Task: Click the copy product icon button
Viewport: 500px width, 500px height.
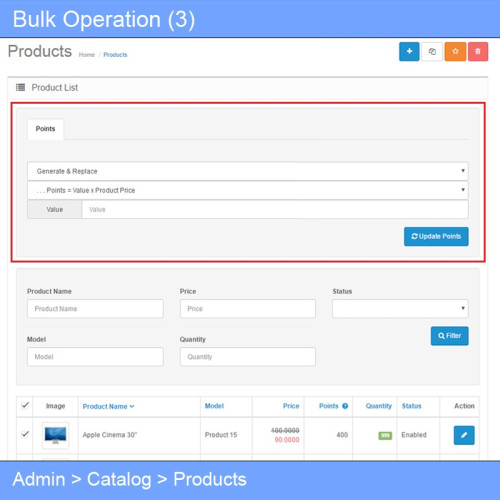Action: click(432, 52)
